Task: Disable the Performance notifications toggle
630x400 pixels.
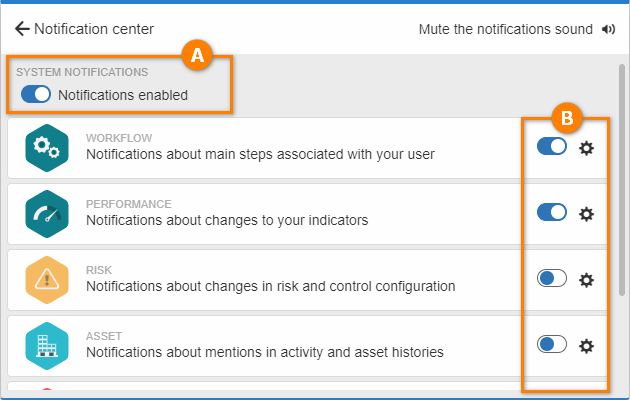Action: point(552,212)
